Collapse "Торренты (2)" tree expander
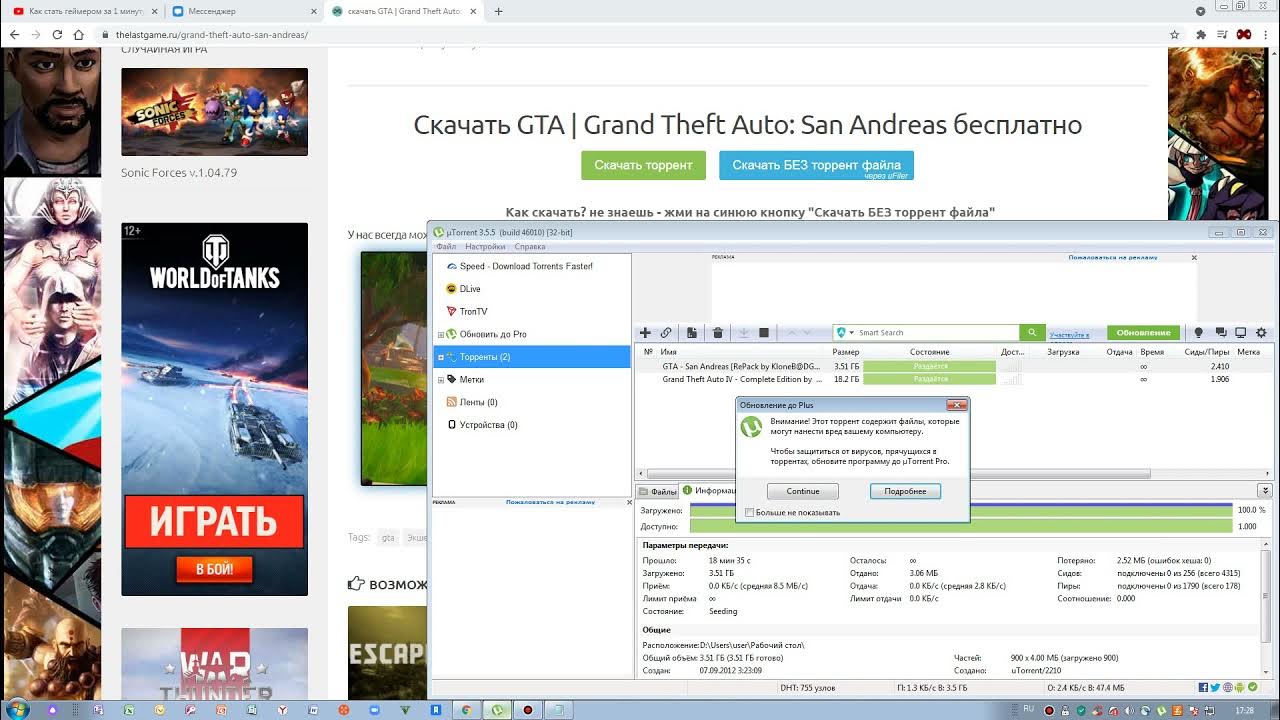The width and height of the screenshot is (1280, 720). (441, 357)
